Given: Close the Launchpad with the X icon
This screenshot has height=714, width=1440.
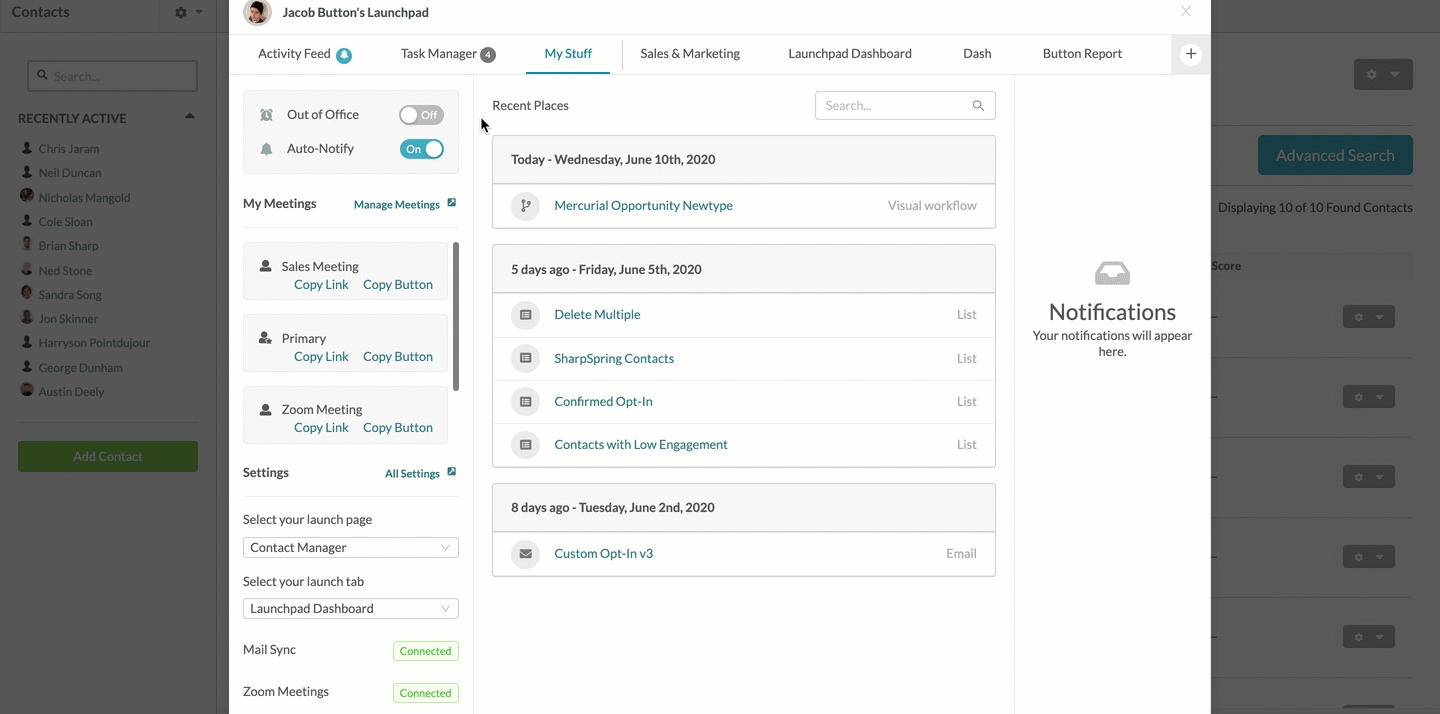Looking at the screenshot, I should coord(1186,12).
